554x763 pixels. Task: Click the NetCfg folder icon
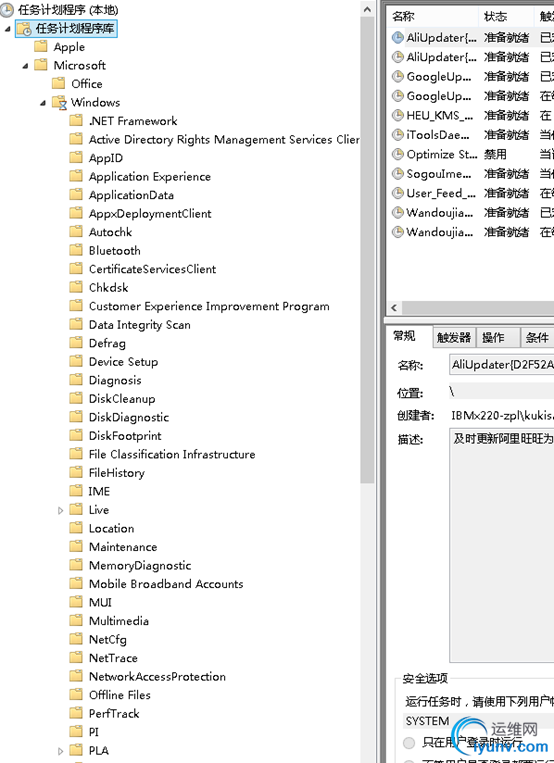(76, 639)
